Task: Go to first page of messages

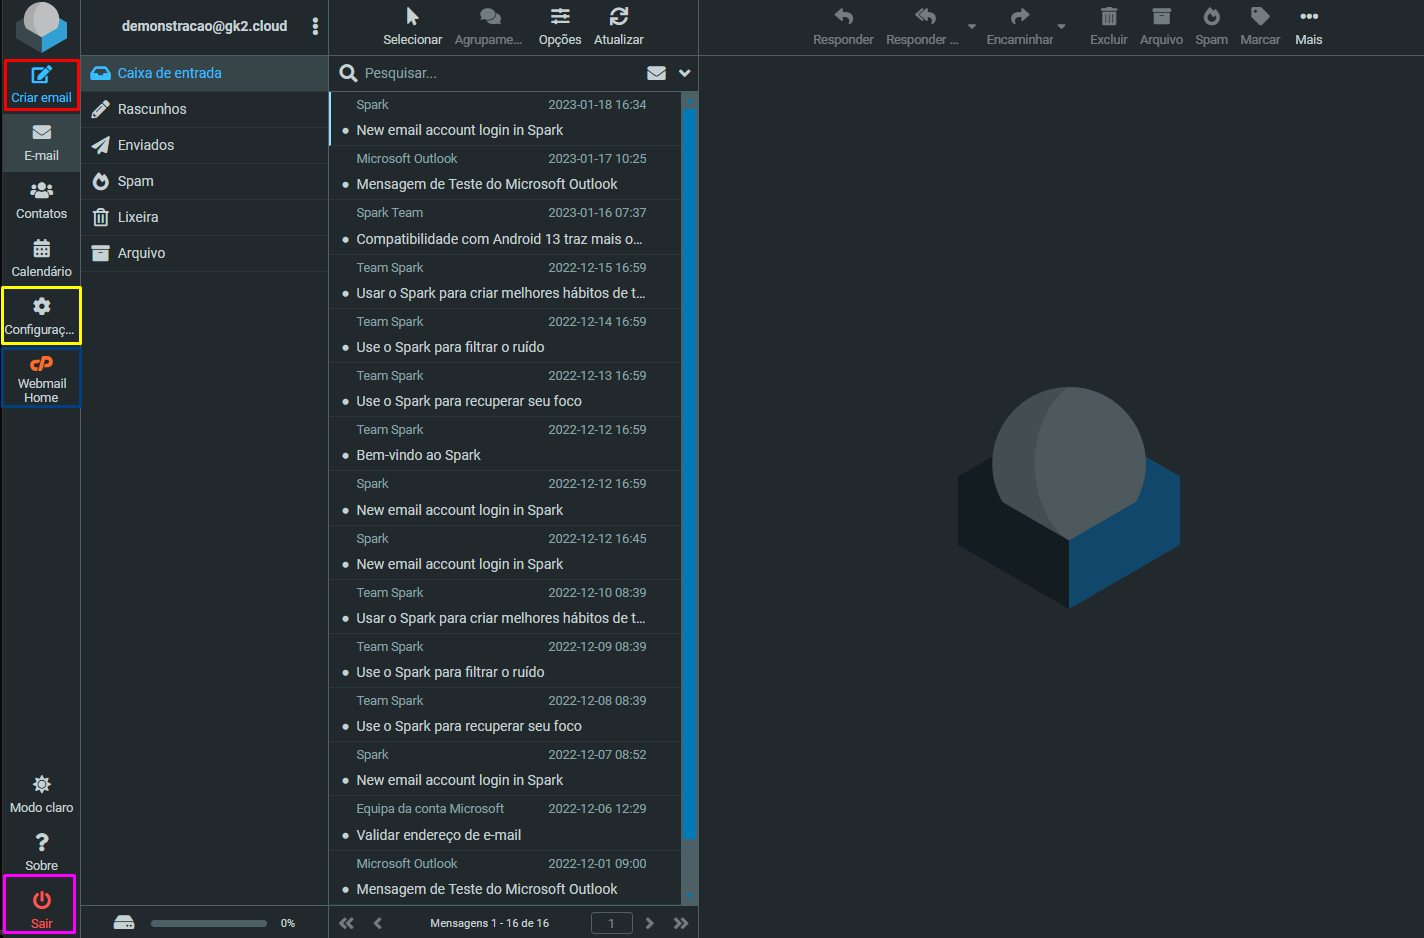Action: 346,923
